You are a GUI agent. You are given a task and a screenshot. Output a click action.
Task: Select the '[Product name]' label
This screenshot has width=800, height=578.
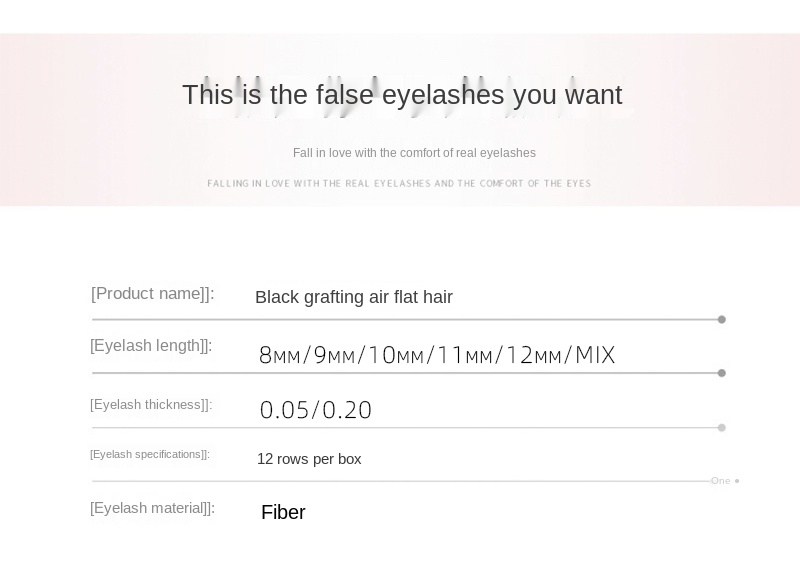153,294
